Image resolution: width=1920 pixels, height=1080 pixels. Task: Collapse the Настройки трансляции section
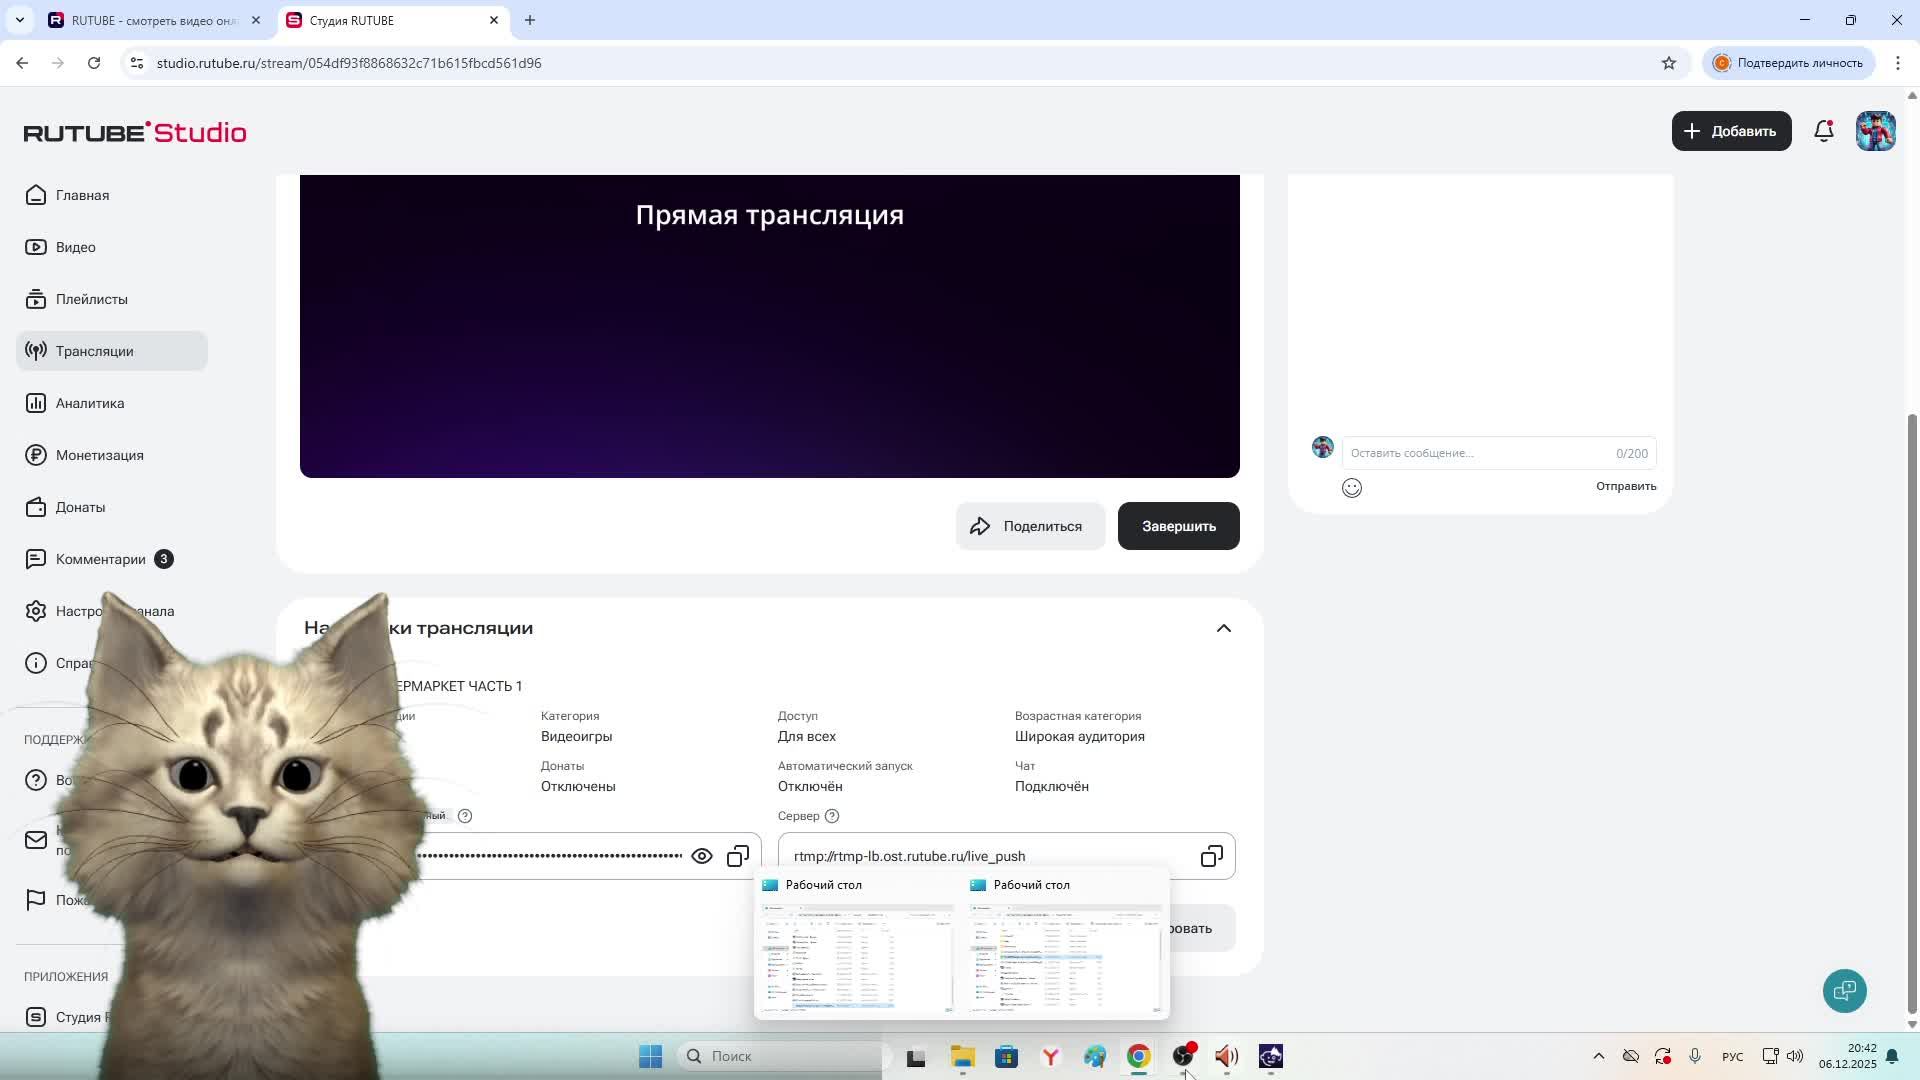(1223, 628)
